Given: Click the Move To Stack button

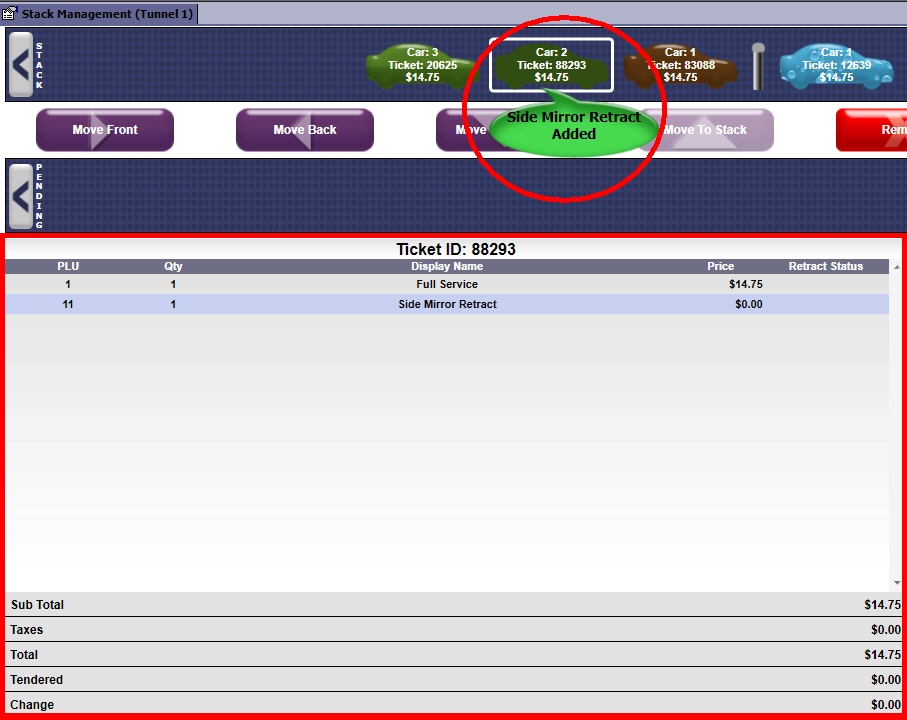Looking at the screenshot, I should tap(705, 130).
